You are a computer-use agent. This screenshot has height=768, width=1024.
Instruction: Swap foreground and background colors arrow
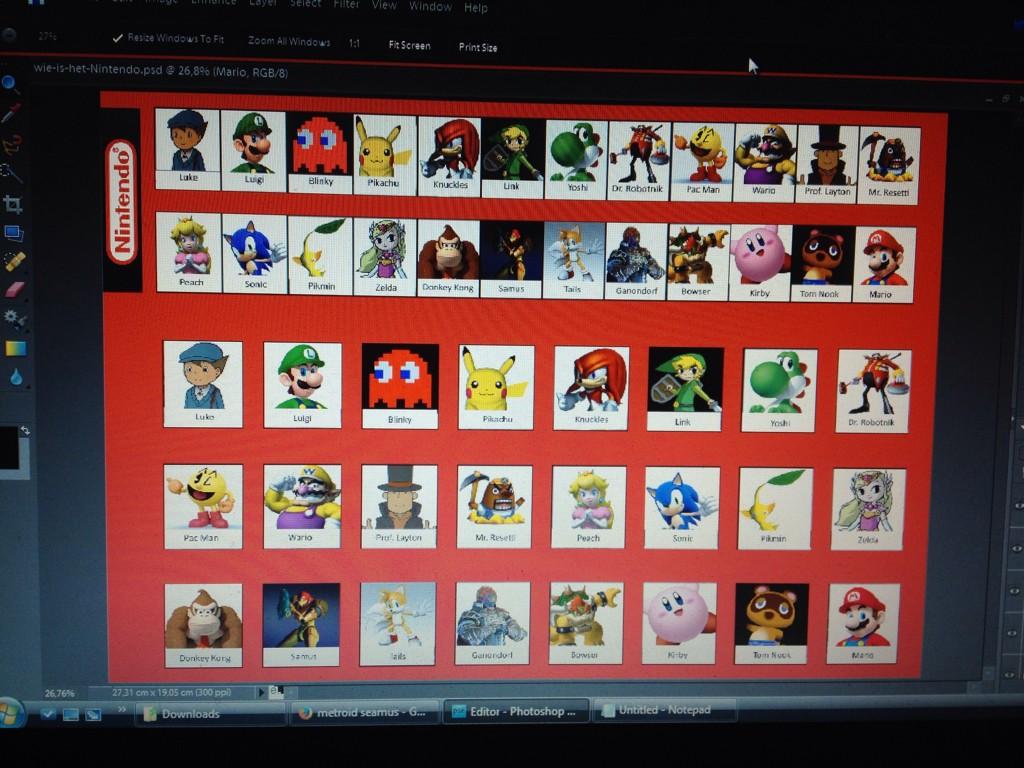pos(25,430)
